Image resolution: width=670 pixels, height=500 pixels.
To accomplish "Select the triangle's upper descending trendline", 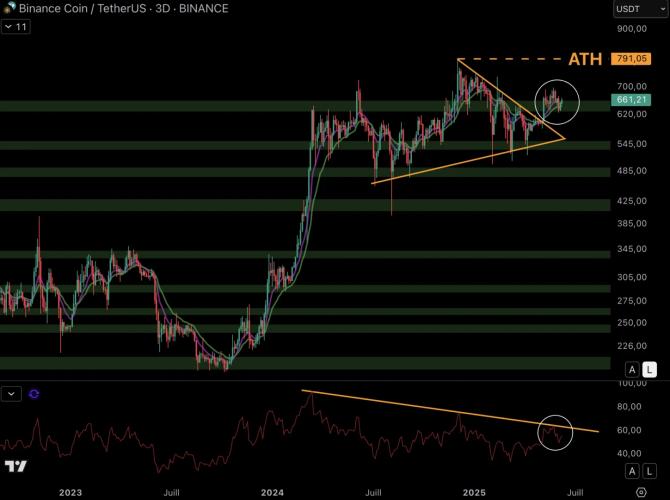I will (x=511, y=99).
